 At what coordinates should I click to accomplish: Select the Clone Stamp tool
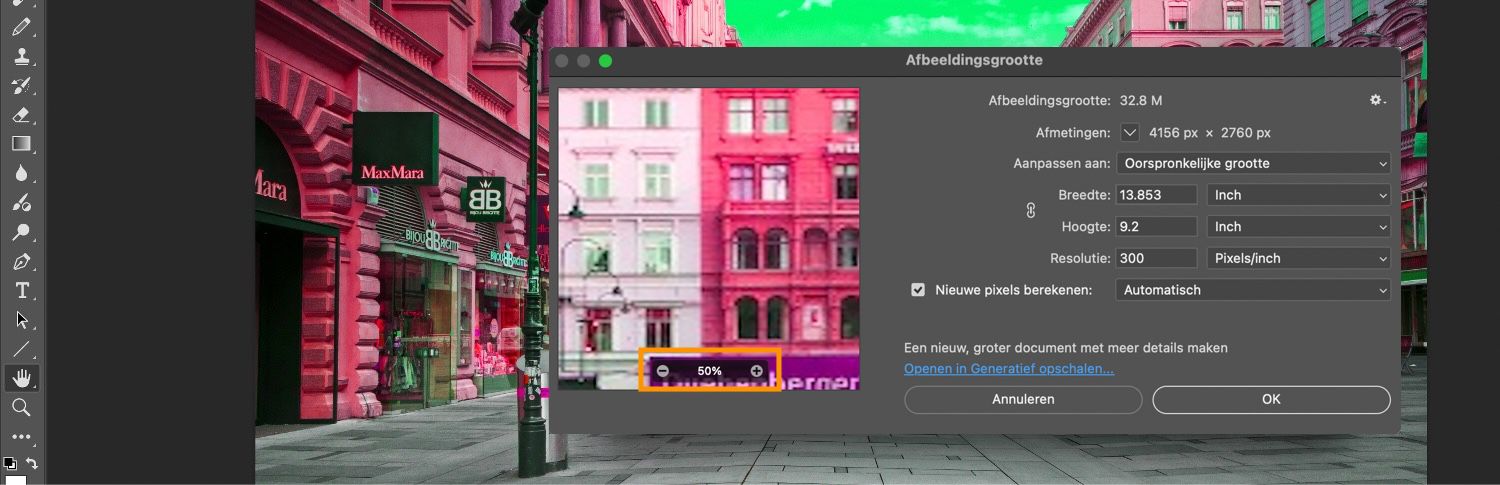21,56
